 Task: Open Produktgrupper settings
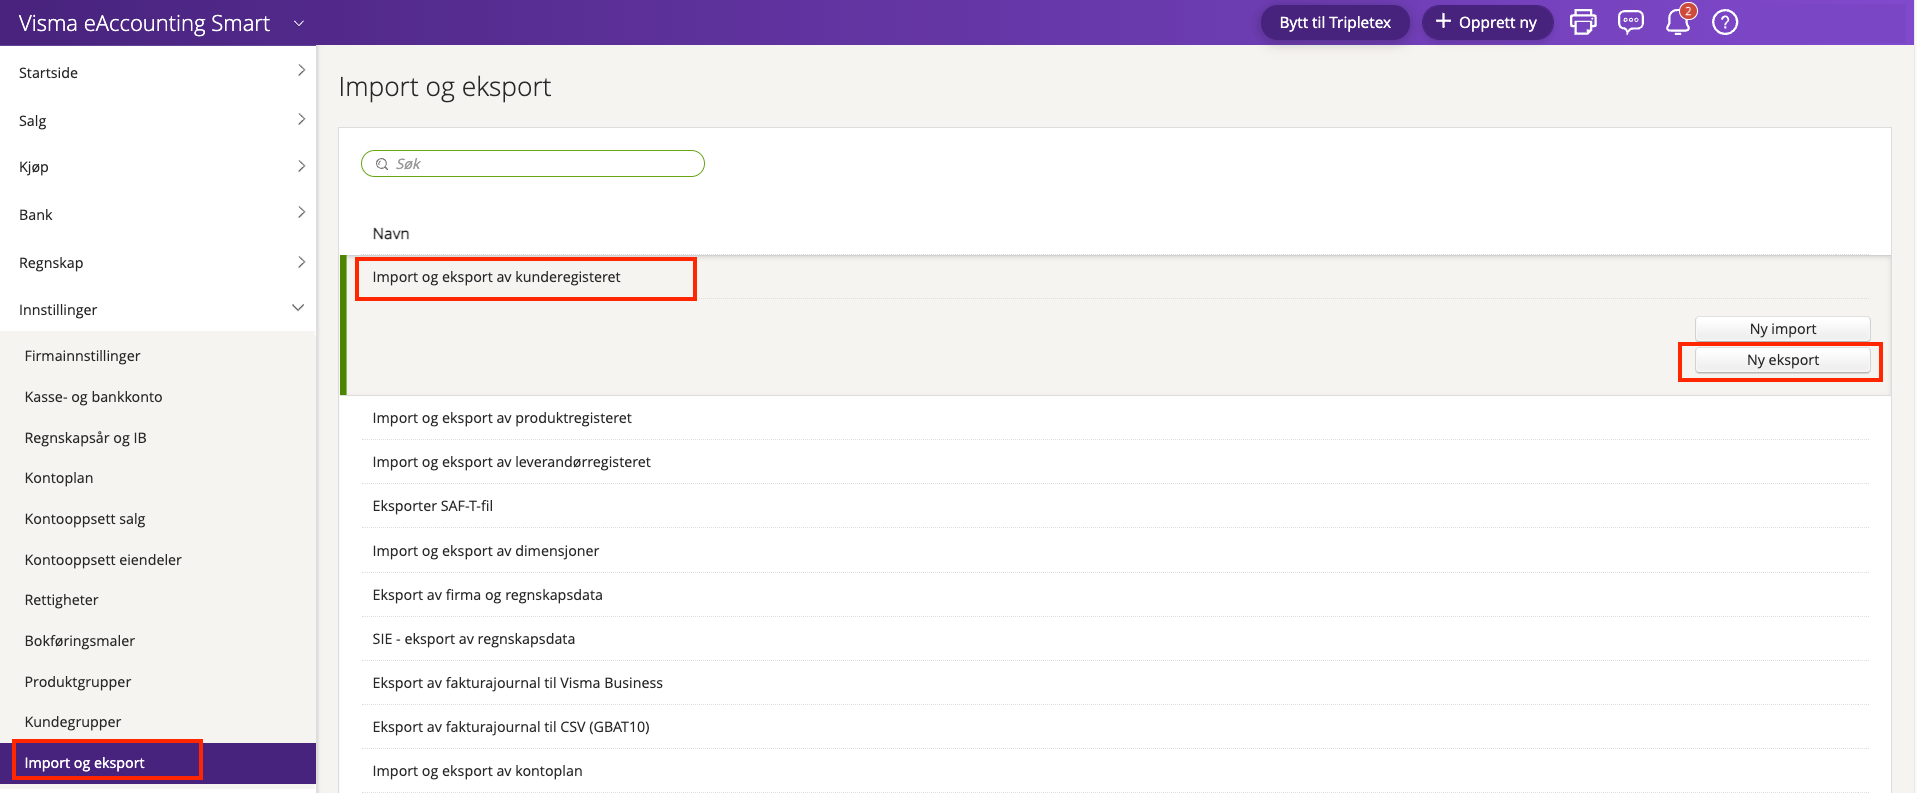point(78,682)
